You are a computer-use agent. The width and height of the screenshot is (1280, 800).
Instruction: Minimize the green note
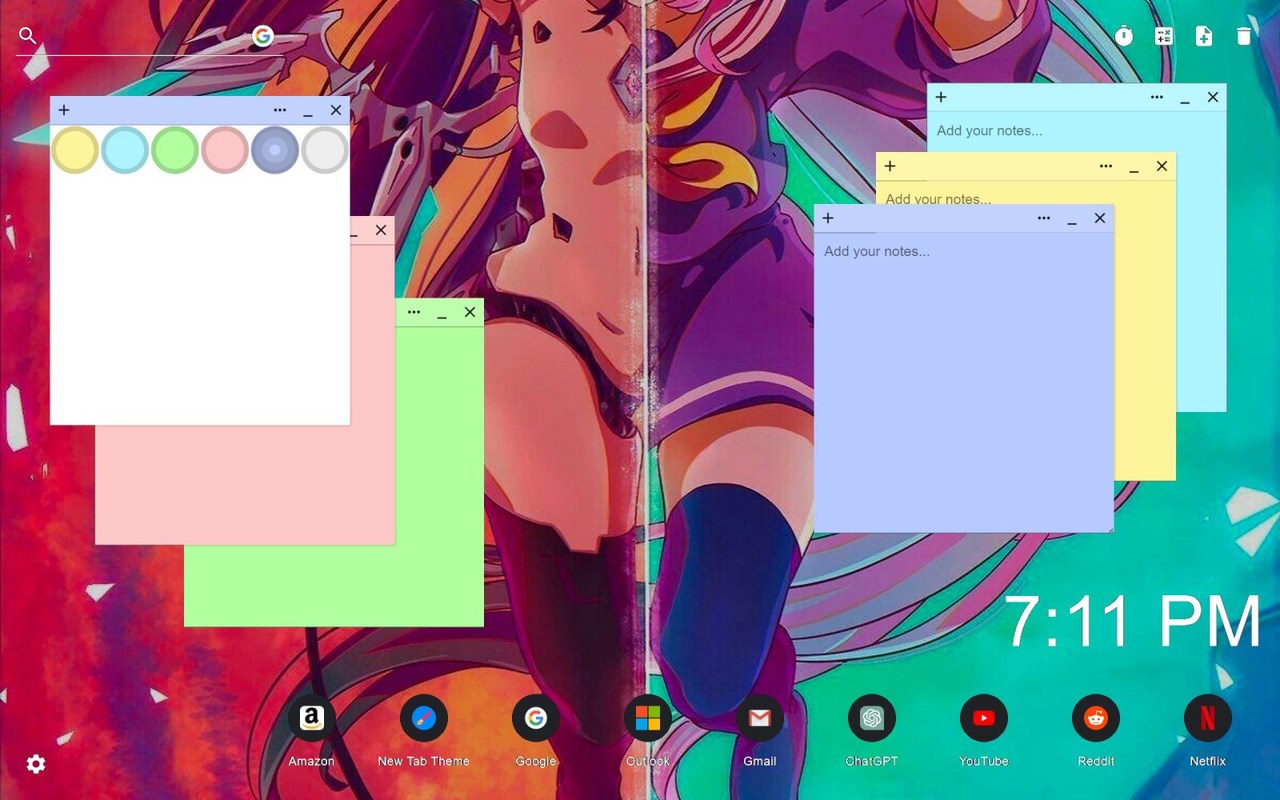click(442, 314)
